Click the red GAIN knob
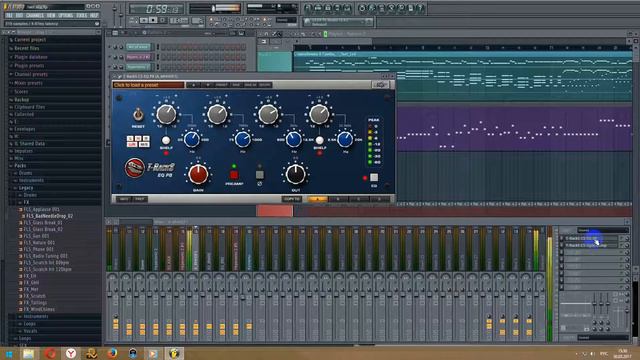 (x=198, y=174)
